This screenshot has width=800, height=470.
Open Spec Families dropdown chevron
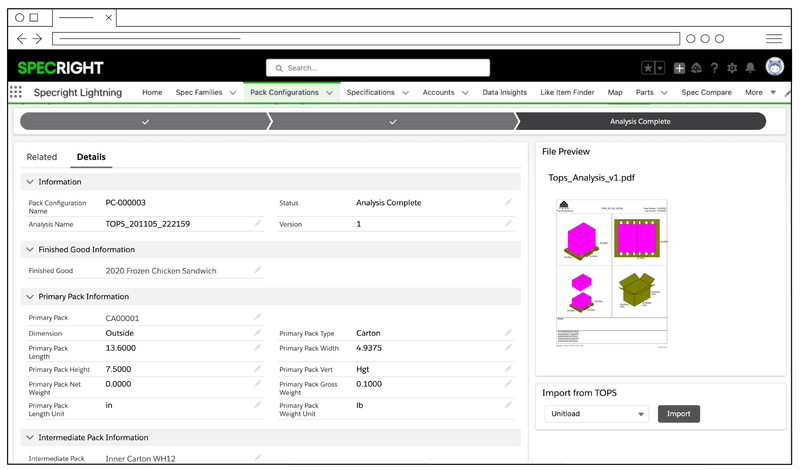[233, 93]
